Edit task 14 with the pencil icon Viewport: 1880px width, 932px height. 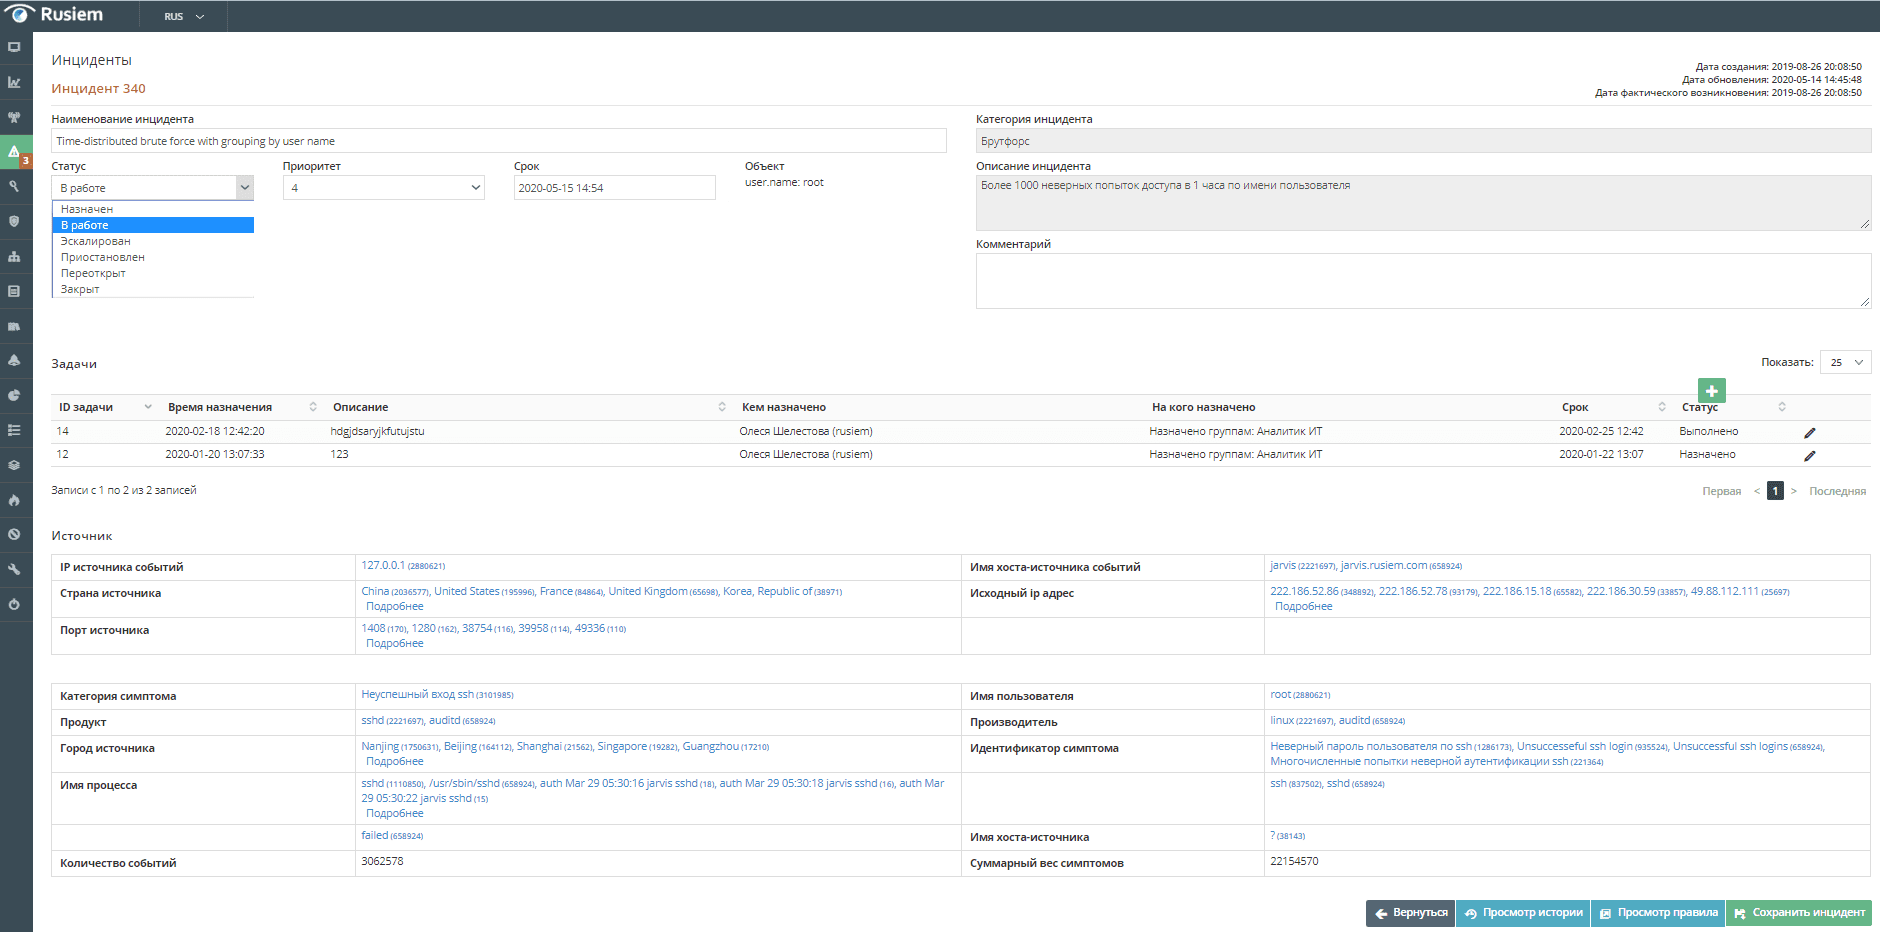[1809, 433]
